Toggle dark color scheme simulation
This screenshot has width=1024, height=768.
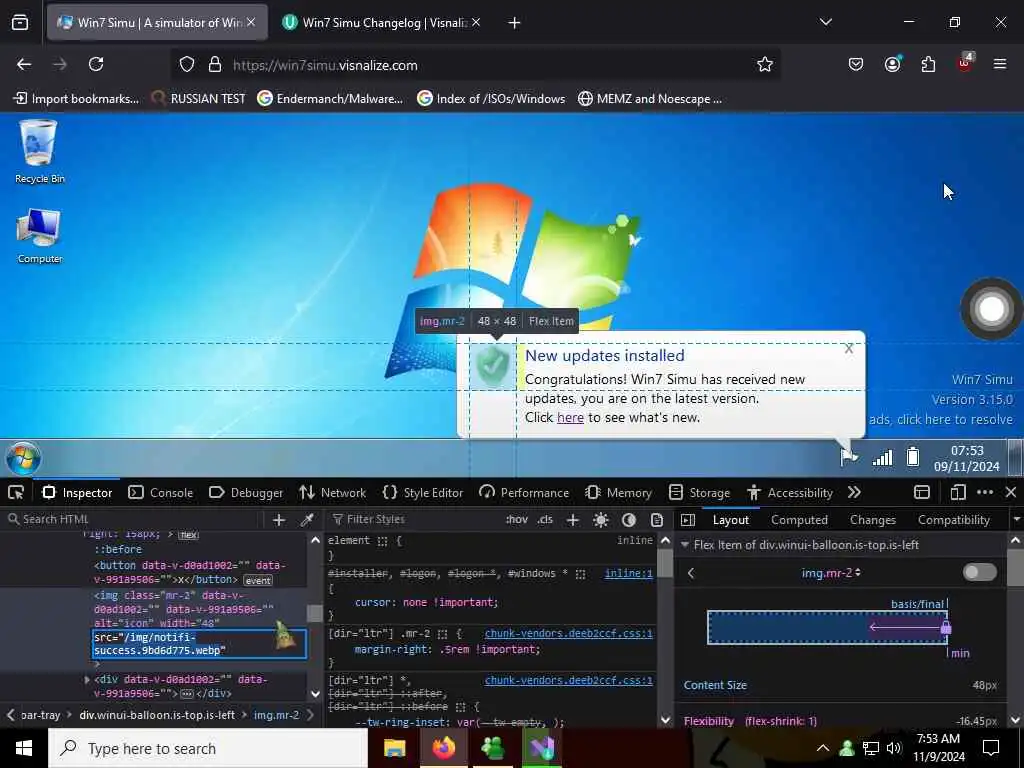[629, 519]
